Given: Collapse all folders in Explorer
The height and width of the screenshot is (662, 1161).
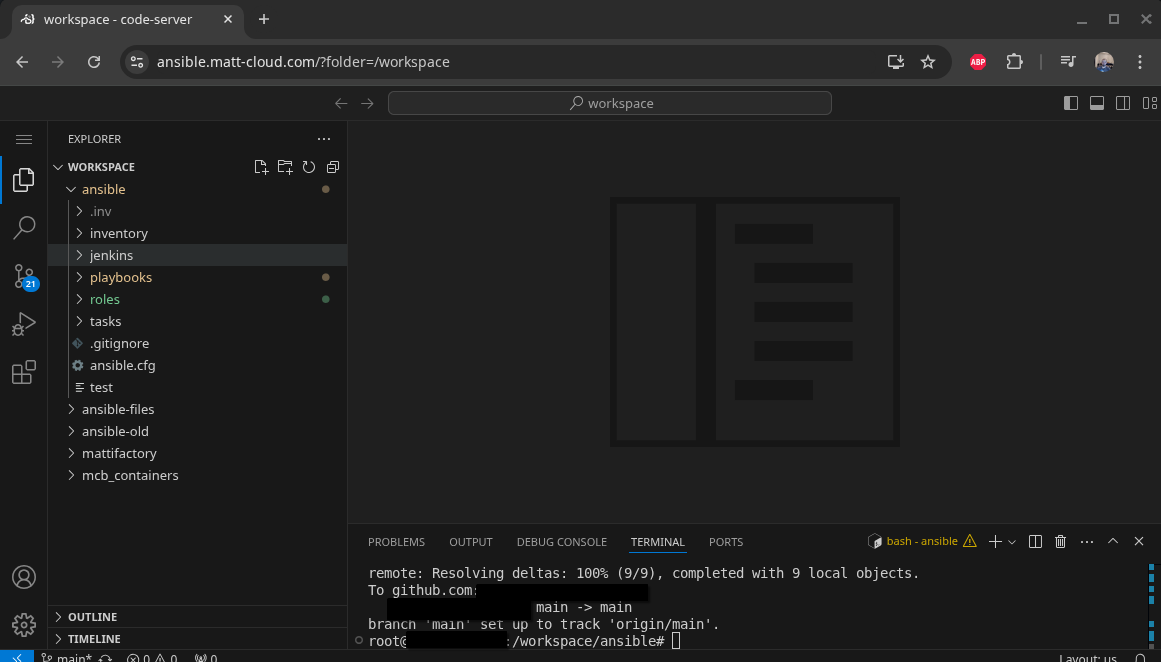Looking at the screenshot, I should click(333, 167).
